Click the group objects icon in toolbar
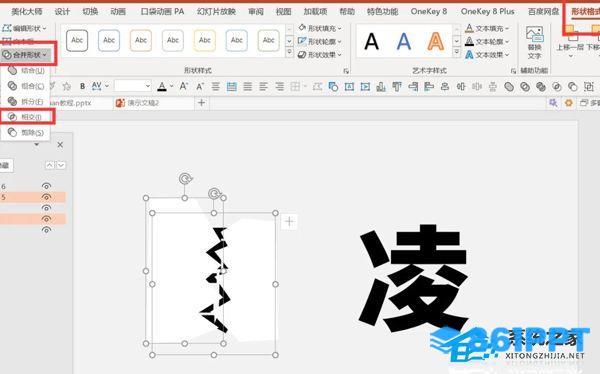This screenshot has width=600, height=374. (589, 87)
